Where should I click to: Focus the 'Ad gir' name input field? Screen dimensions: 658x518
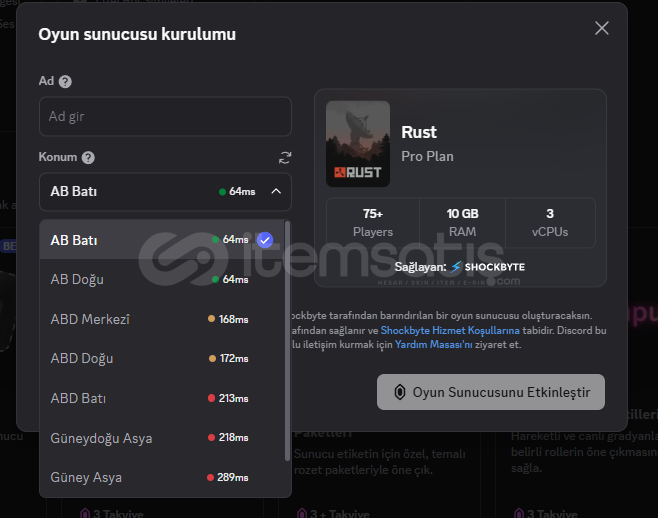coord(165,116)
